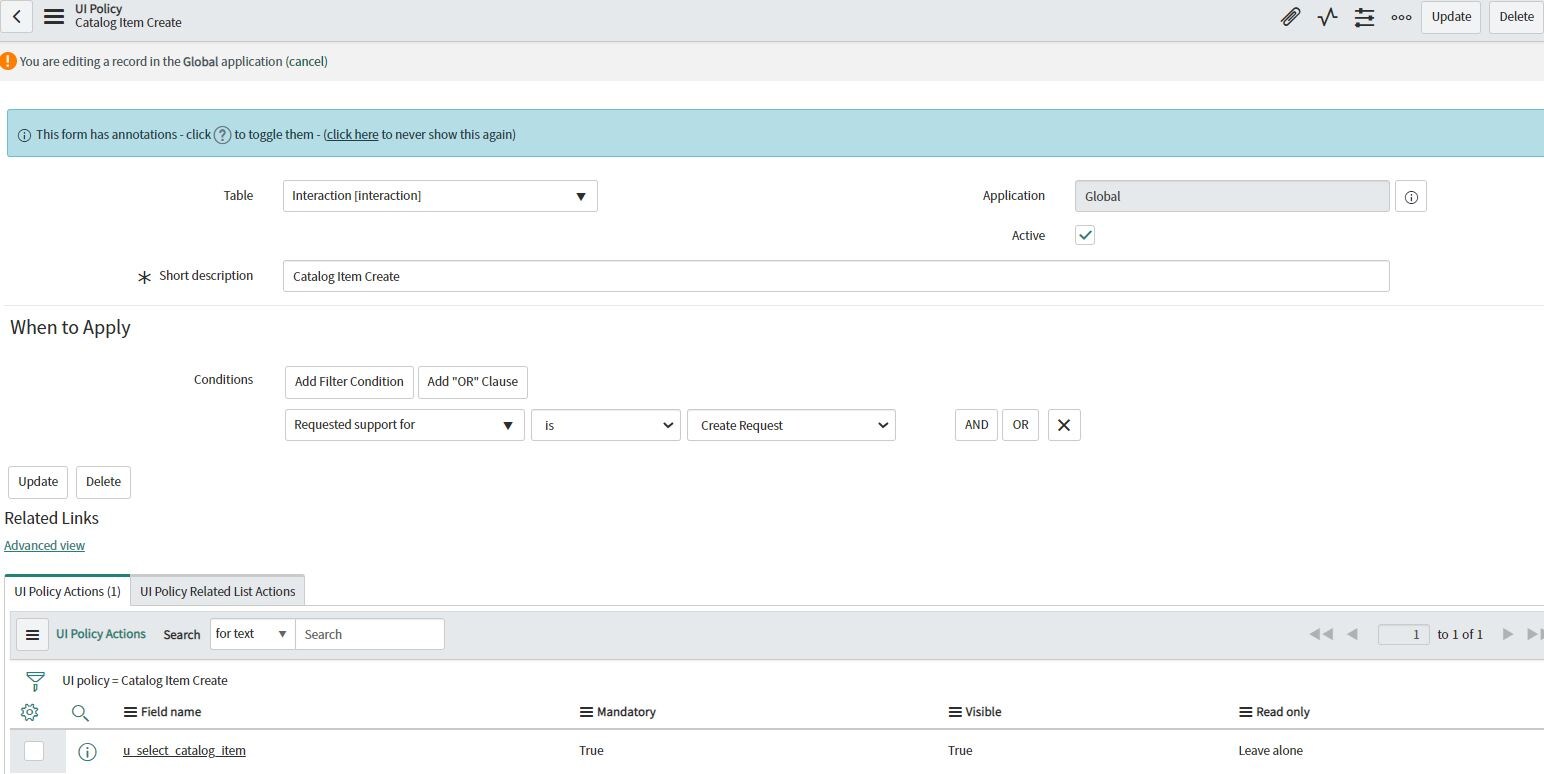The height and width of the screenshot is (774, 1544).
Task: Open the Field name column menu
Action: (x=130, y=712)
